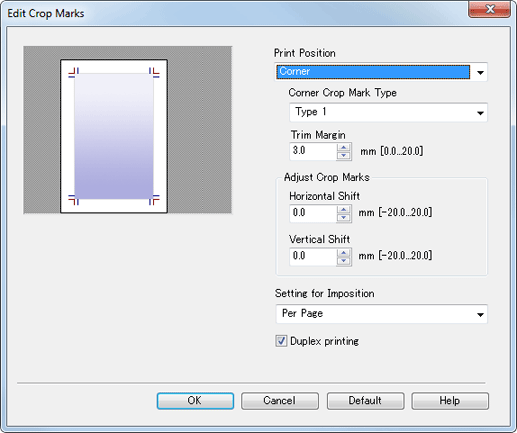Increase Horizontal Shift with up arrow
This screenshot has width=517, height=433.
pos(344,210)
